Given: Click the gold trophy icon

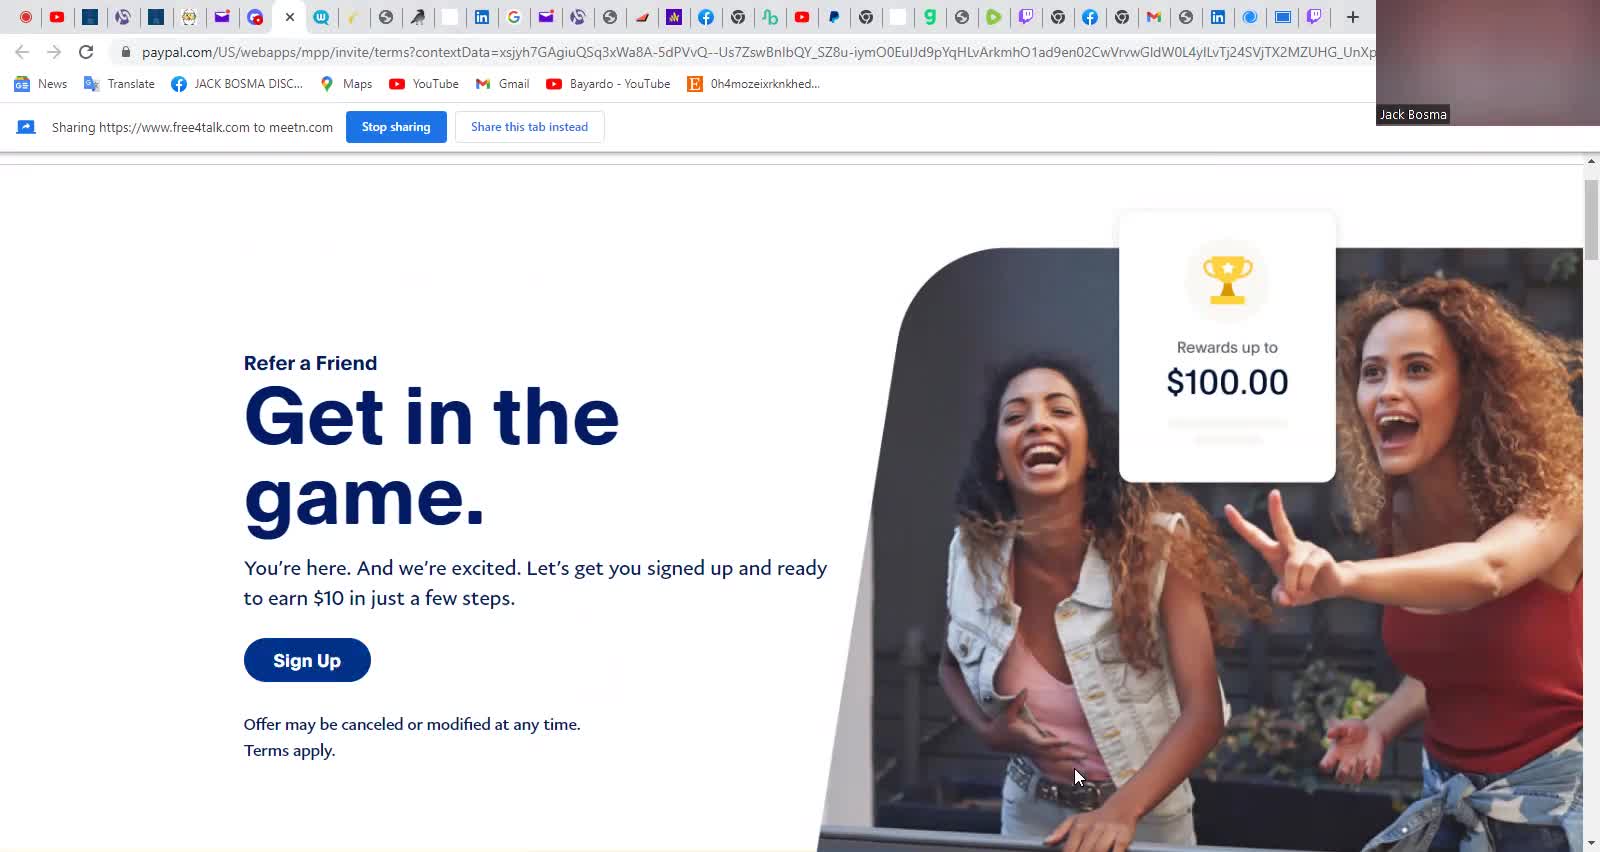Looking at the screenshot, I should click(x=1227, y=279).
